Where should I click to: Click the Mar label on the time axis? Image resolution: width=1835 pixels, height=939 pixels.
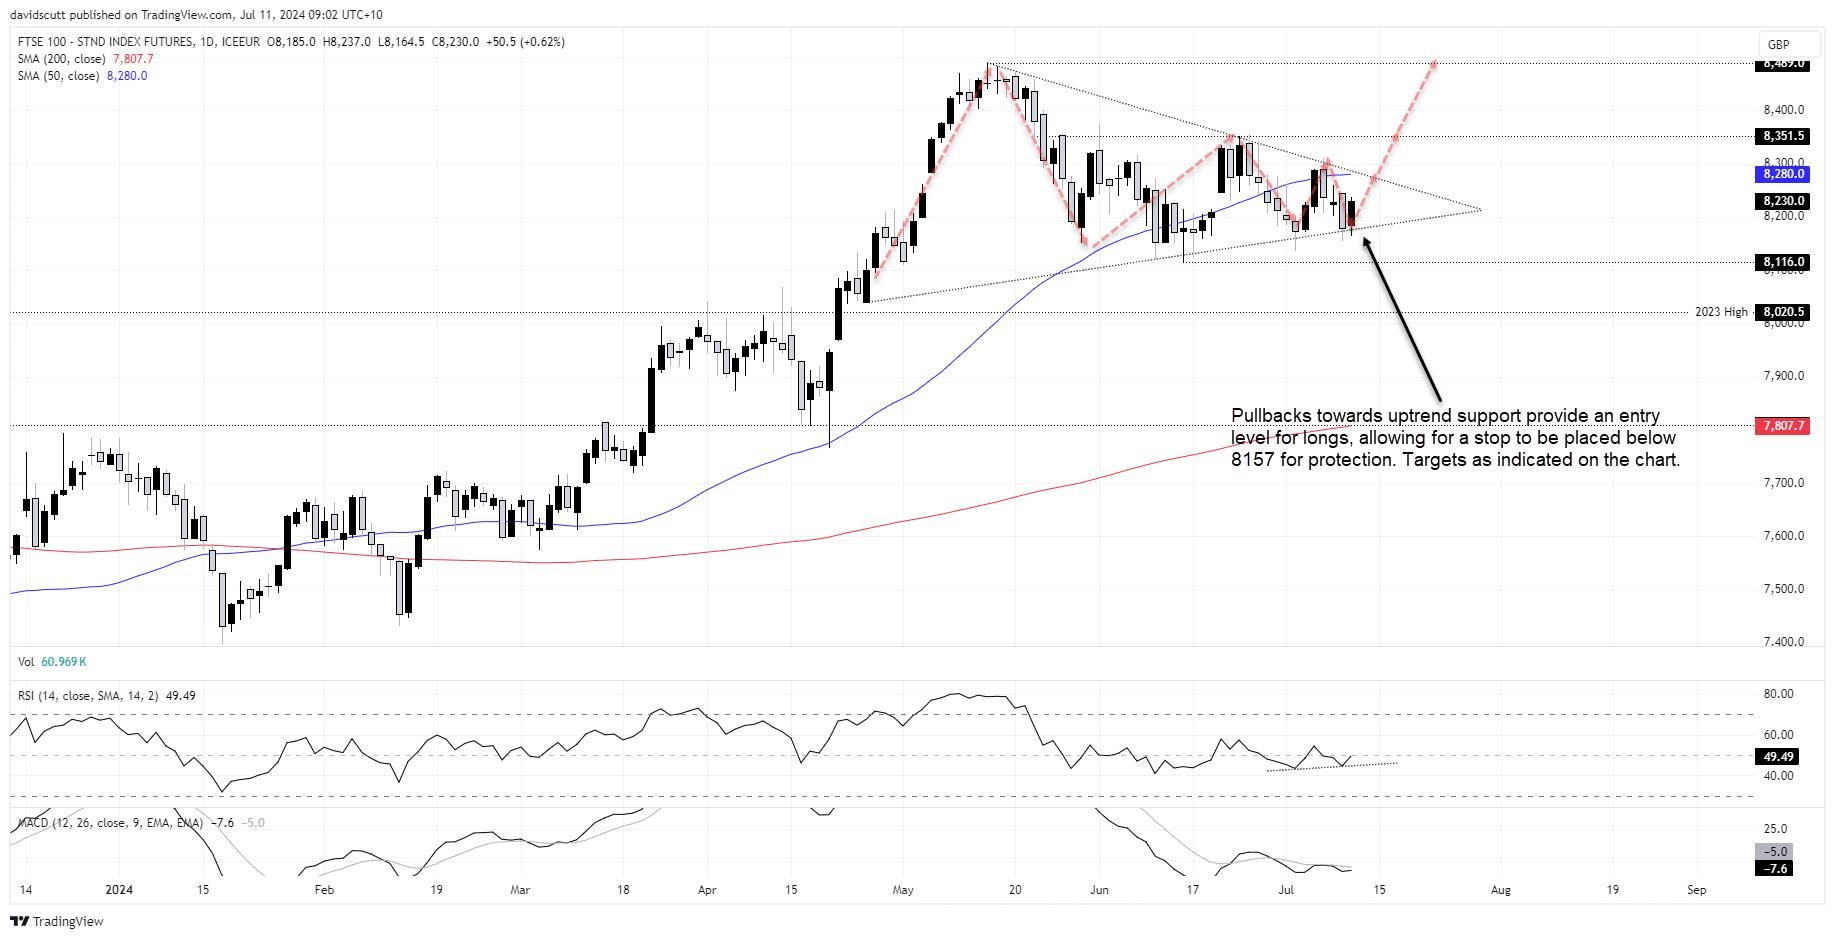(x=520, y=890)
